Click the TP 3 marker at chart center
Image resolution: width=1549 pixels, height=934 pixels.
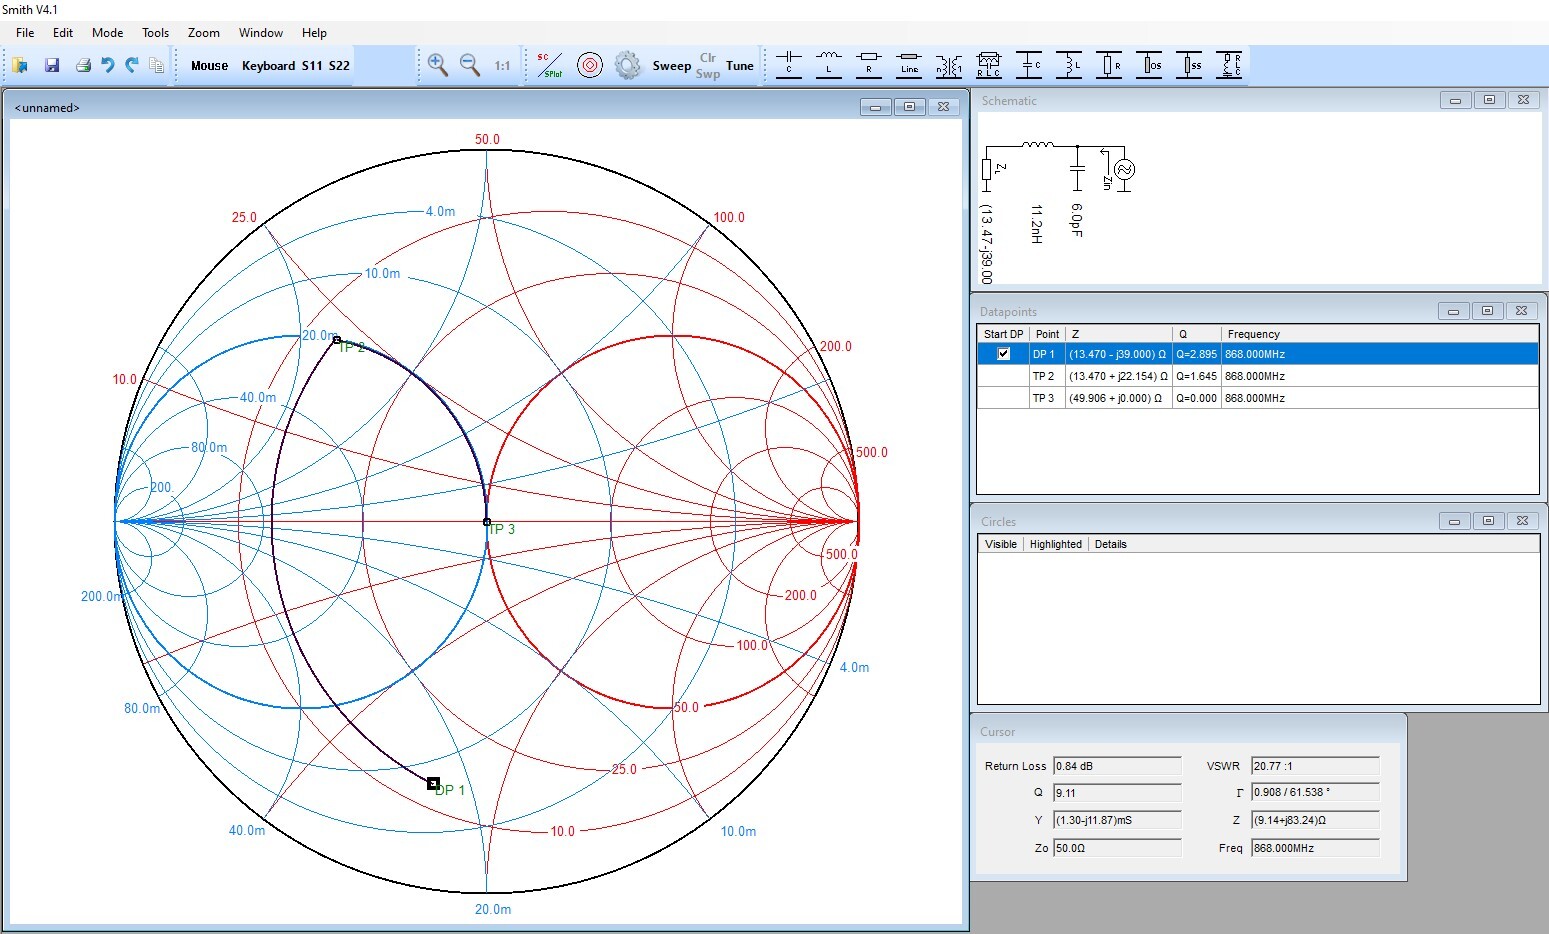[487, 522]
